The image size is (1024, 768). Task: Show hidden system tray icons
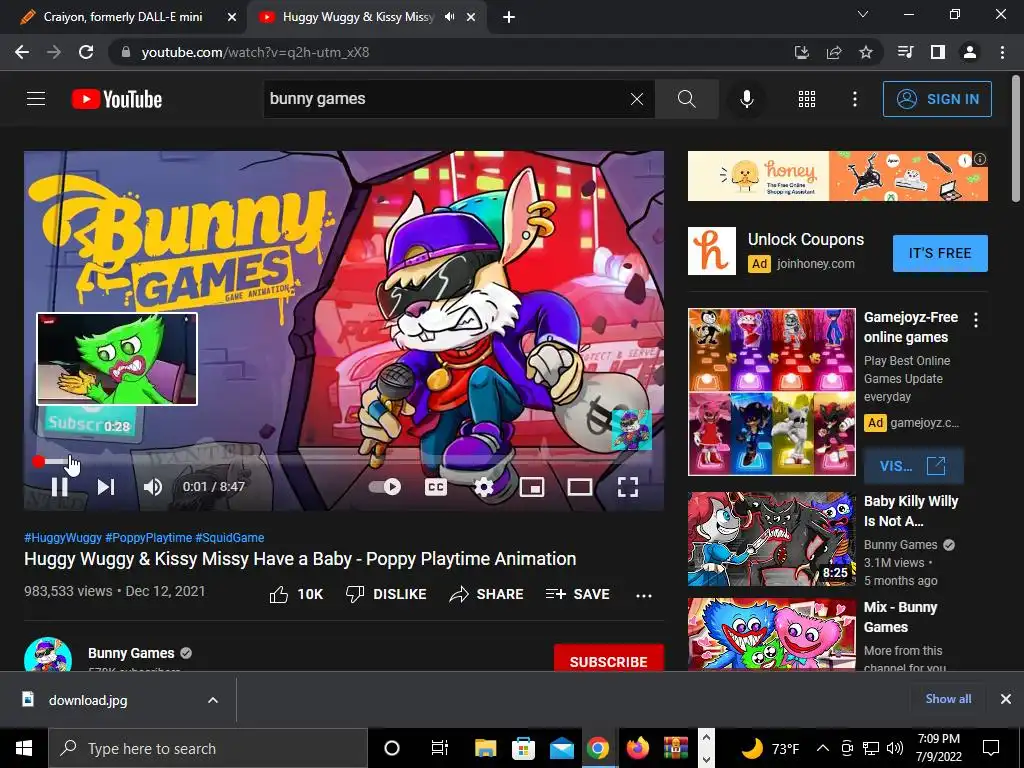point(823,748)
